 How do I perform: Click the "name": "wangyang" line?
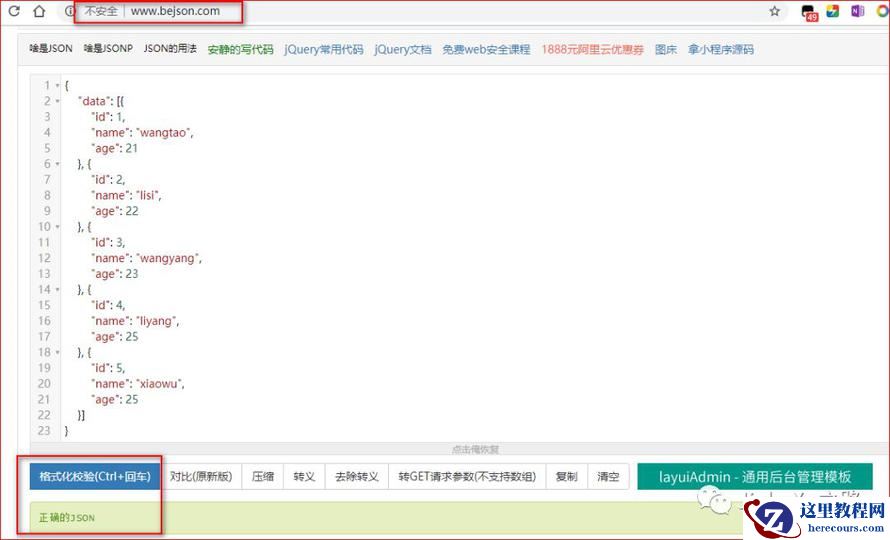tap(146, 258)
